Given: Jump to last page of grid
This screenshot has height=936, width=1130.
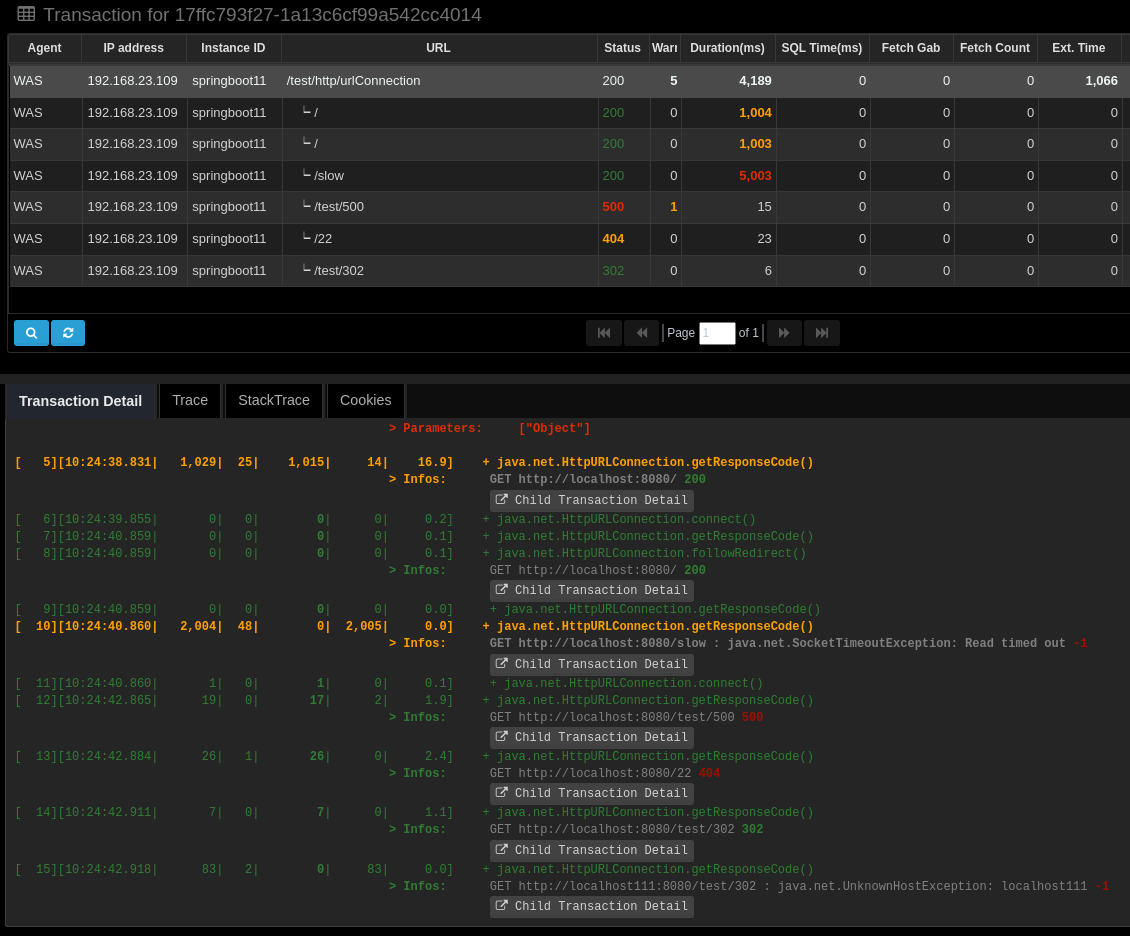Looking at the screenshot, I should (822, 333).
